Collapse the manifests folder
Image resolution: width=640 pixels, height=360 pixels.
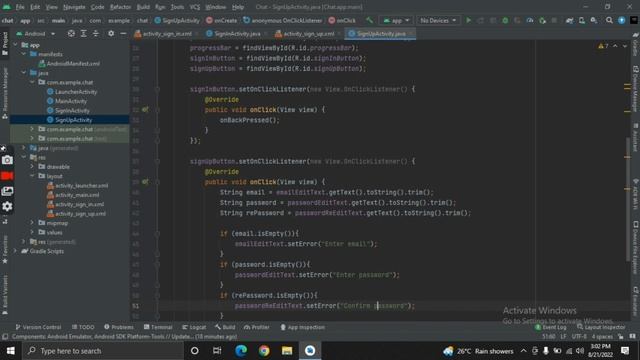pyautogui.click(x=24, y=54)
